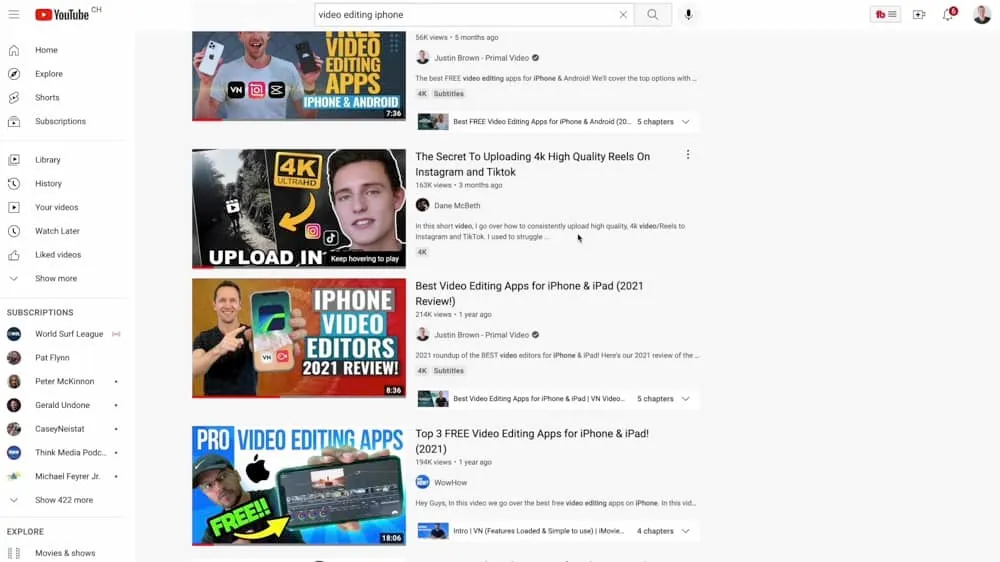The image size is (1000, 562).
Task: Expand Show 422 more subscriptions
Action: 63,500
